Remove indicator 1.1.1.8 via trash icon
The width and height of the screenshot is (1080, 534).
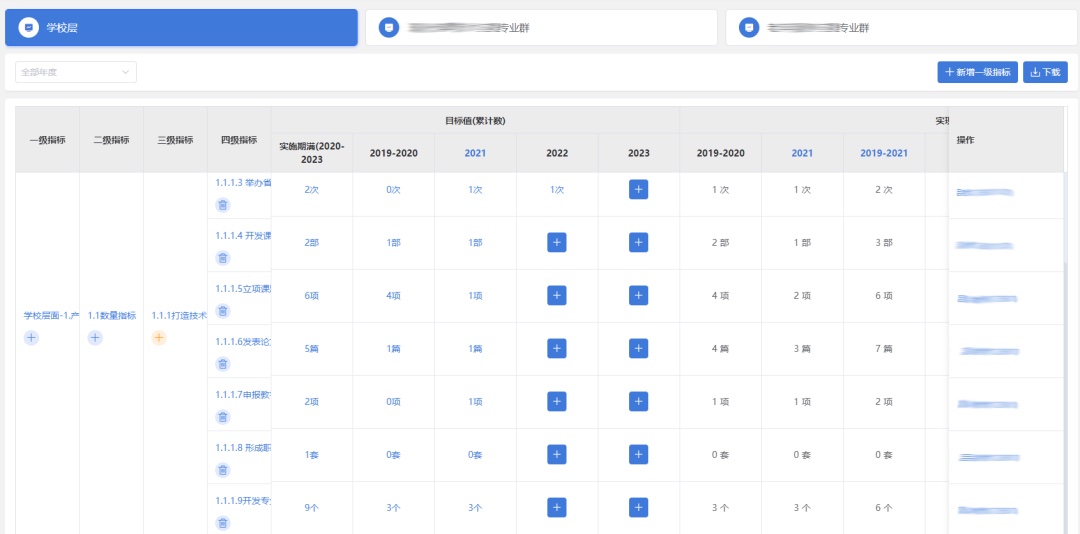223,470
